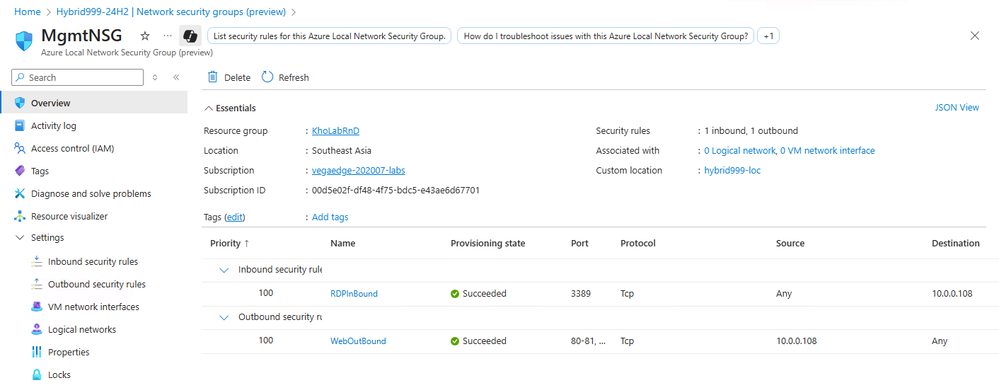Viewport: 999px width, 386px height.
Task: Open the Resource visualizer item
Action: click(61, 217)
